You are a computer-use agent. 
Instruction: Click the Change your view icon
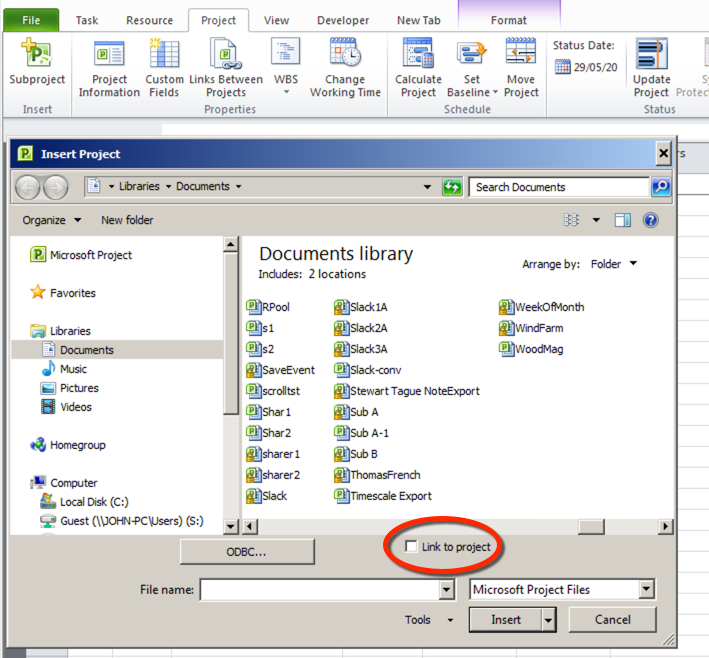pyautogui.click(x=571, y=220)
